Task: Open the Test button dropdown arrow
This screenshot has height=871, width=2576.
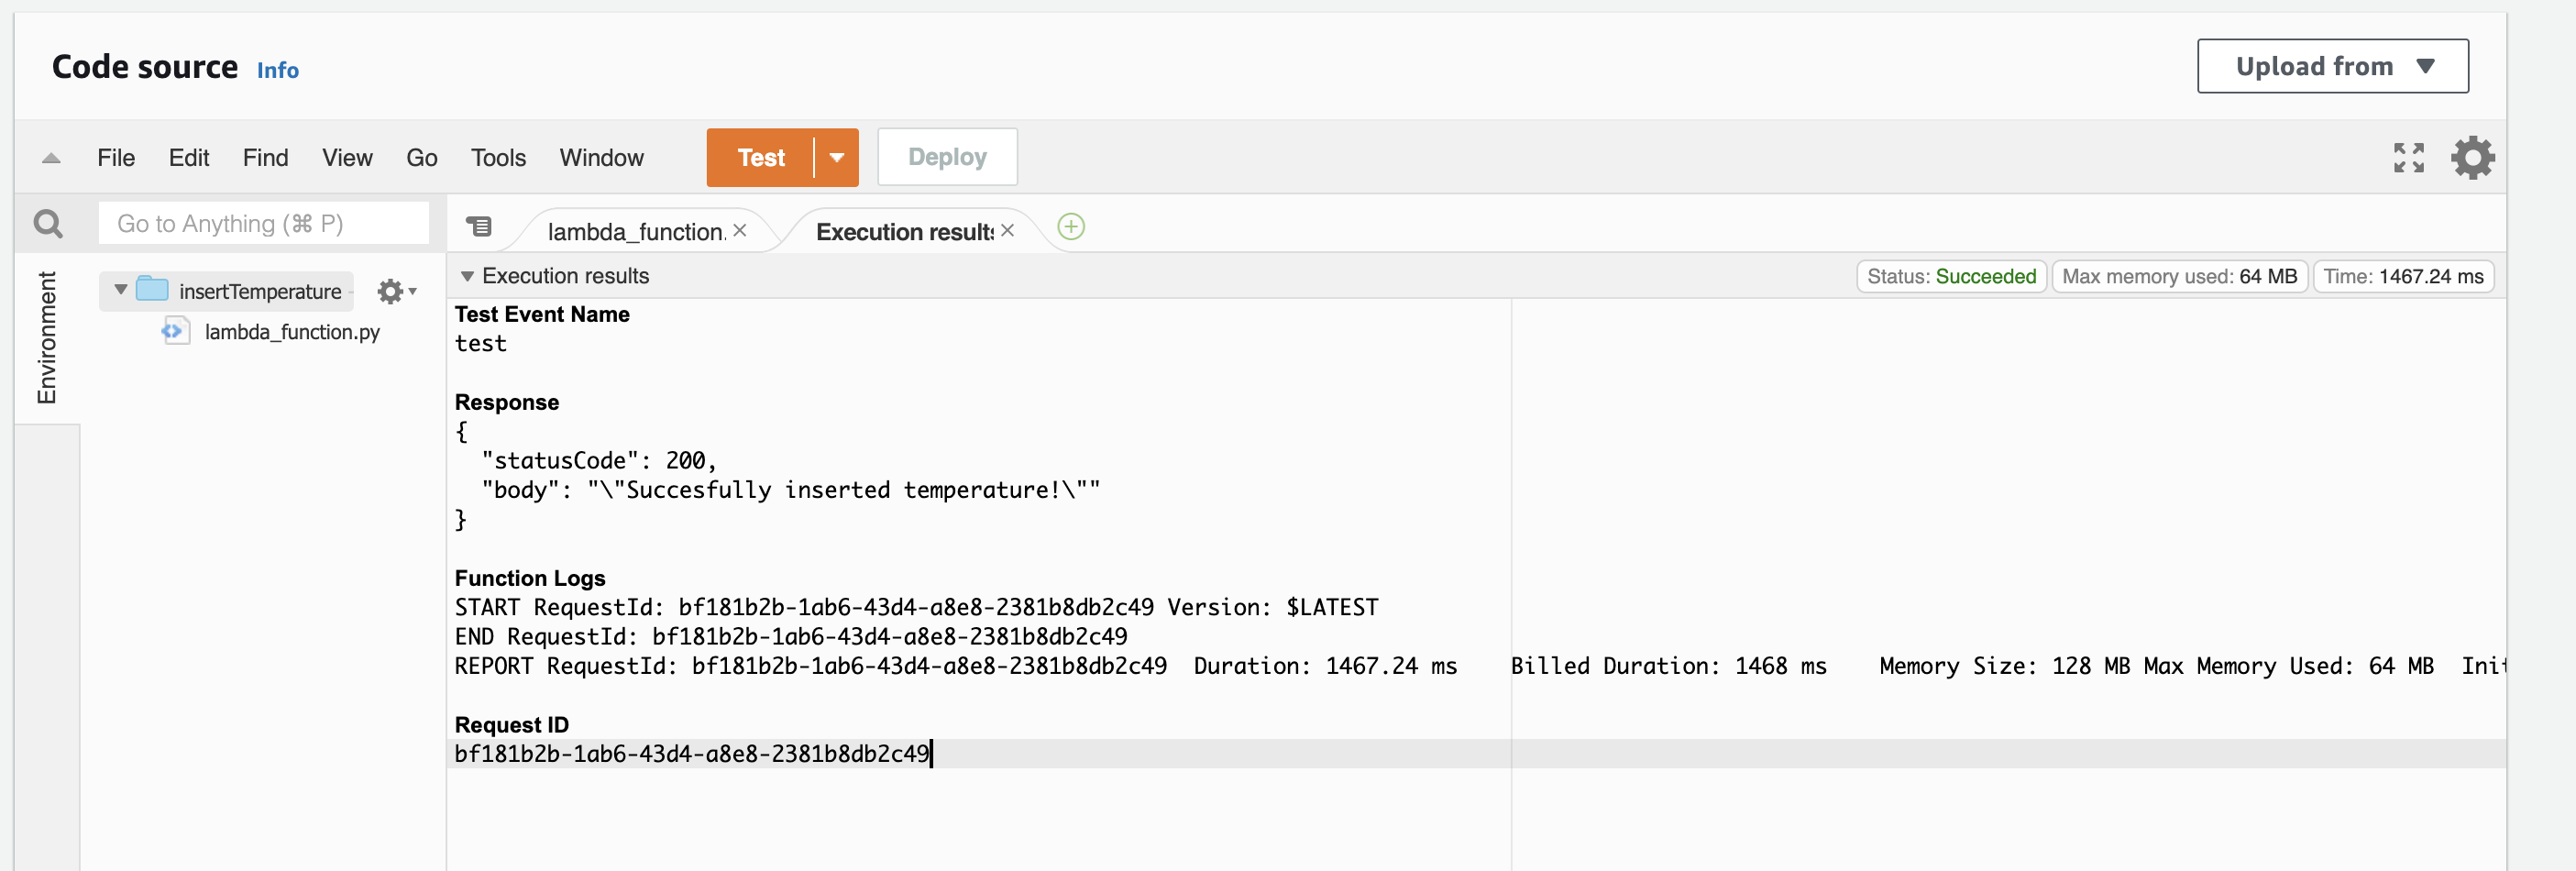Action: 836,157
